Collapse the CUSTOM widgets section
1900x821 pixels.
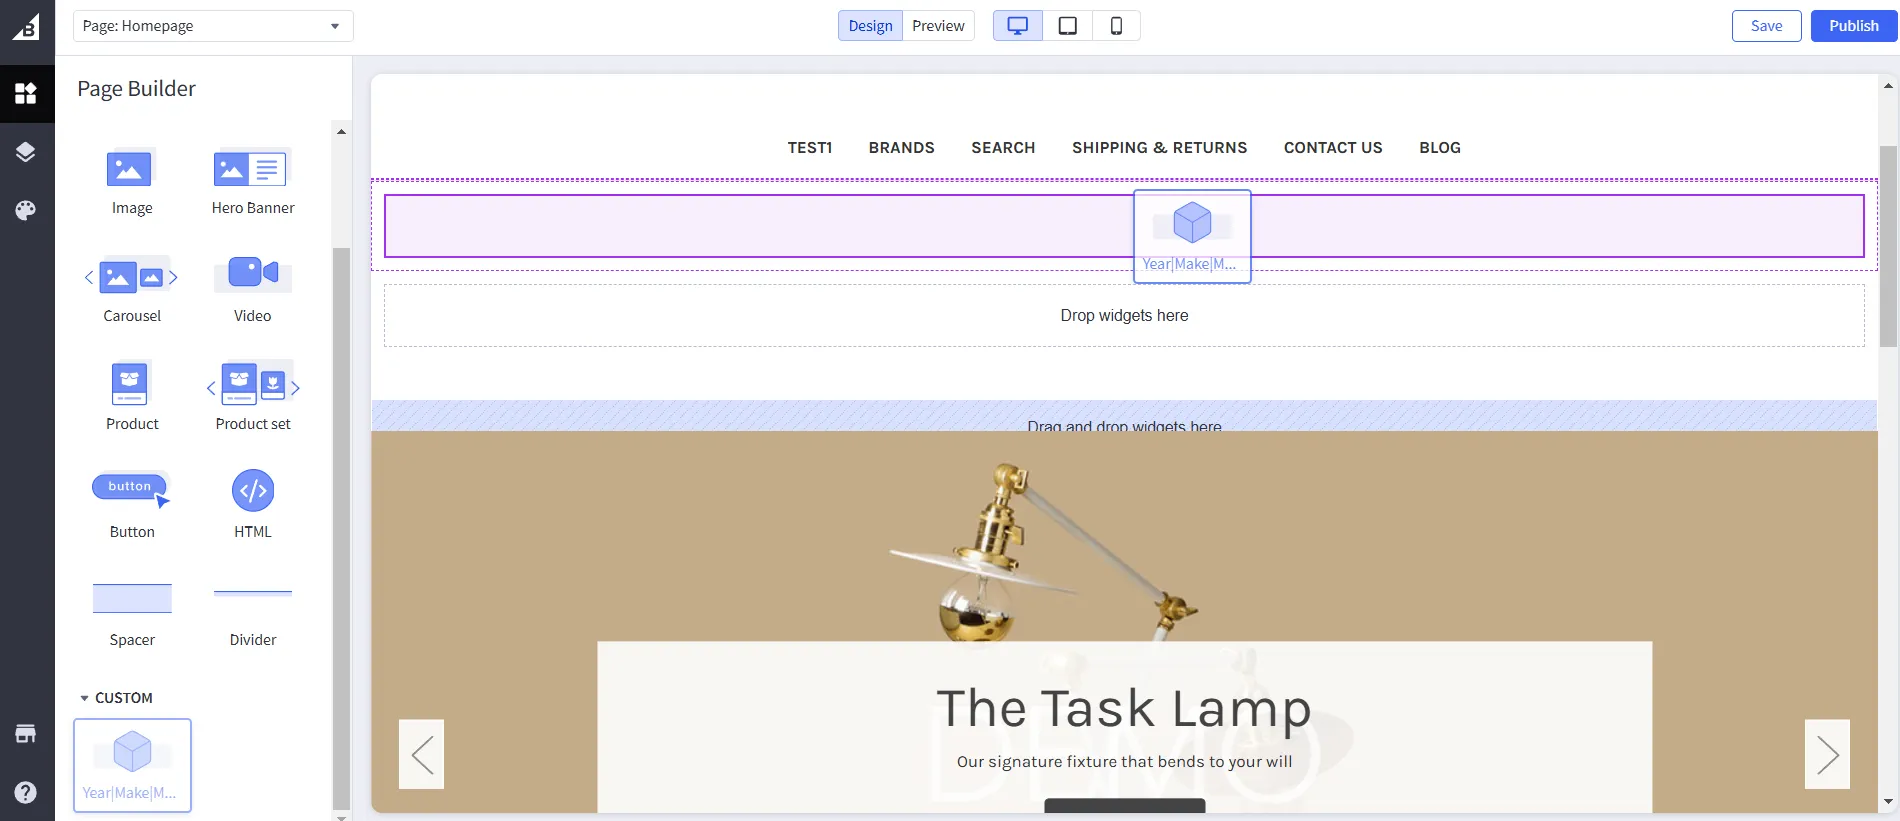click(x=85, y=698)
